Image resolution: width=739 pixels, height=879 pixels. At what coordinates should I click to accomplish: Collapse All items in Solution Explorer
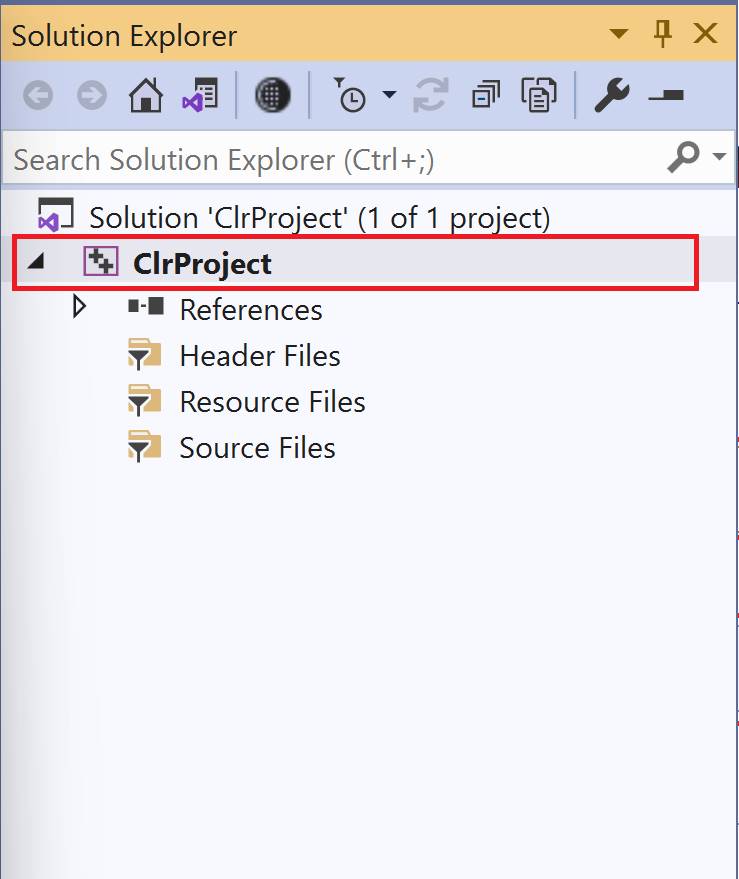click(486, 96)
